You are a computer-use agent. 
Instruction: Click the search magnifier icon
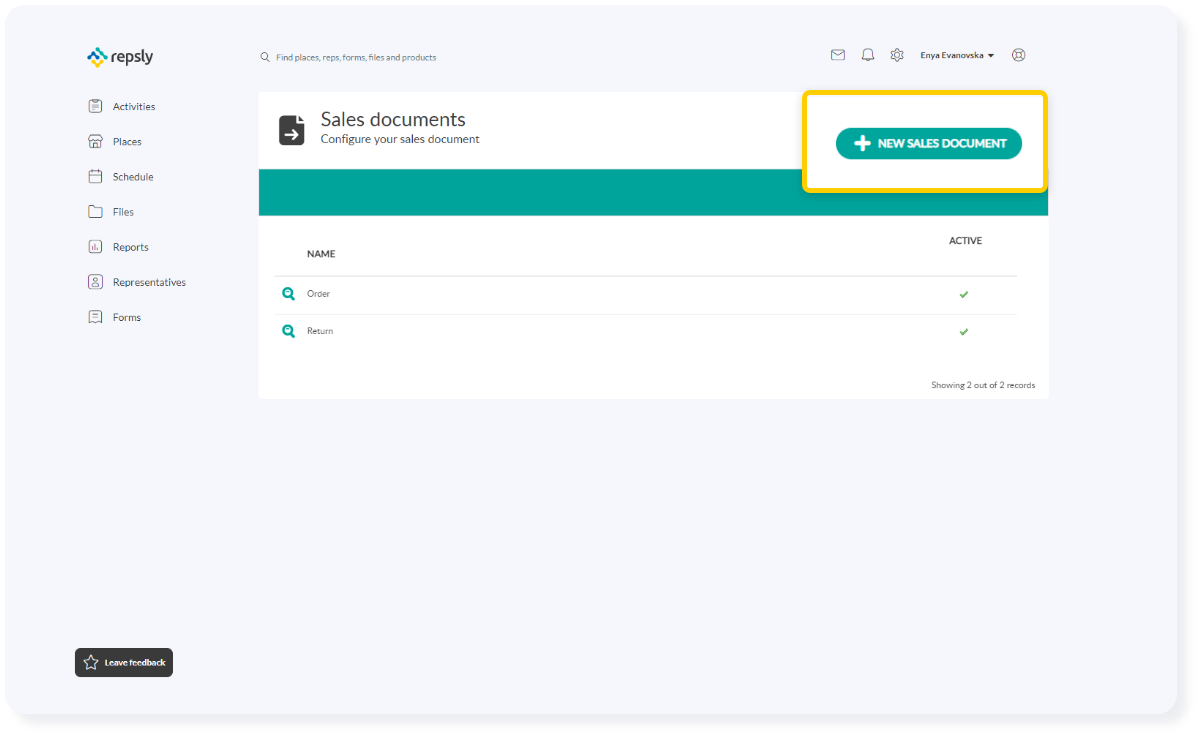(x=265, y=57)
